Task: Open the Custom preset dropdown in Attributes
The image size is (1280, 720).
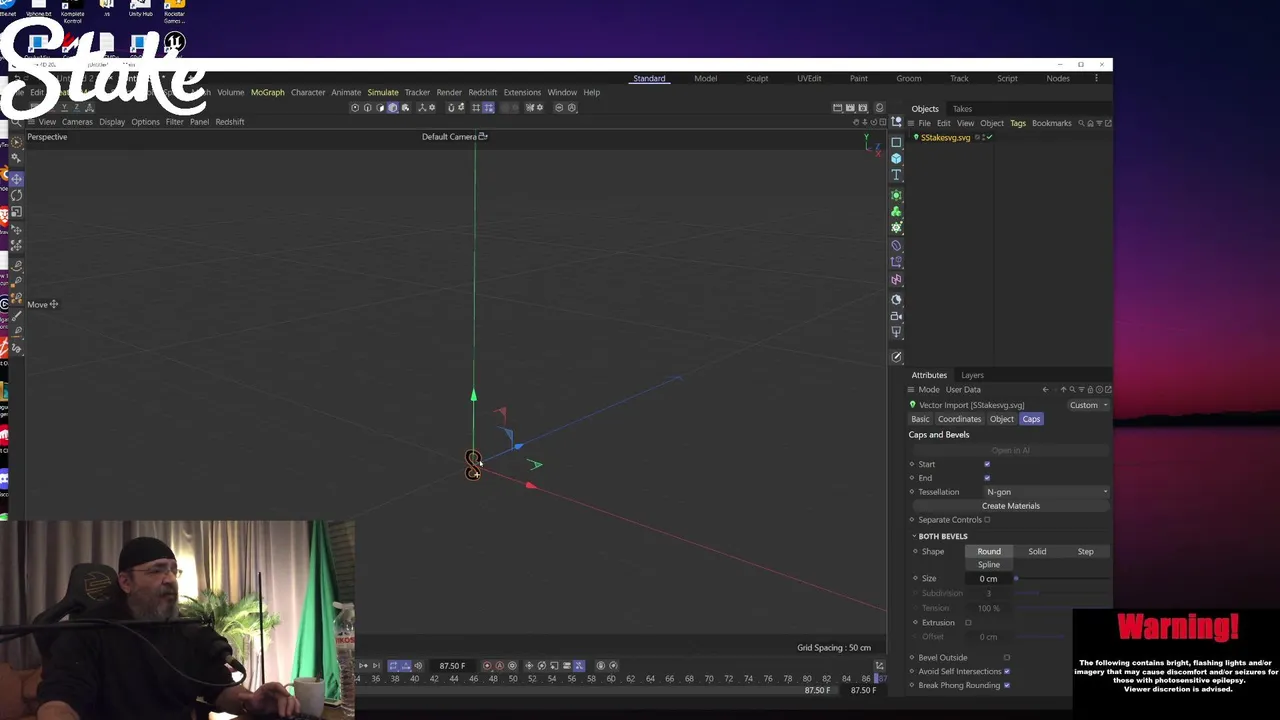Action: (x=1088, y=405)
